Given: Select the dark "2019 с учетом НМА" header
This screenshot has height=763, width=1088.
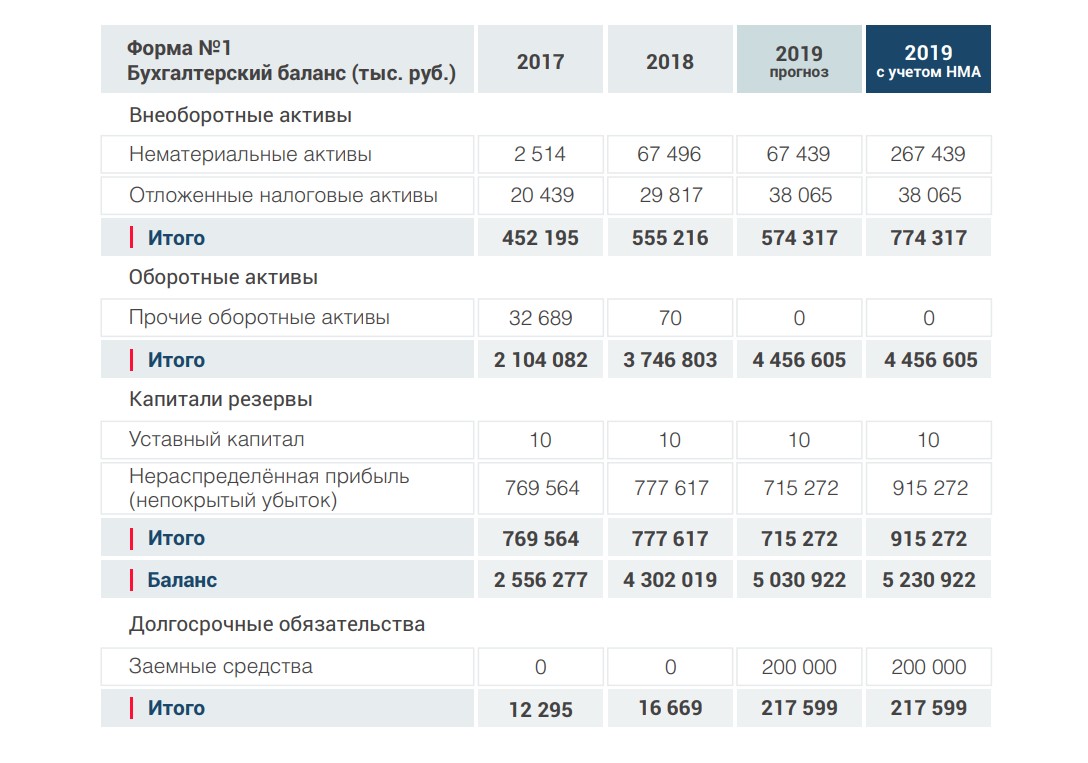Looking at the screenshot, I should pyautogui.click(x=928, y=61).
